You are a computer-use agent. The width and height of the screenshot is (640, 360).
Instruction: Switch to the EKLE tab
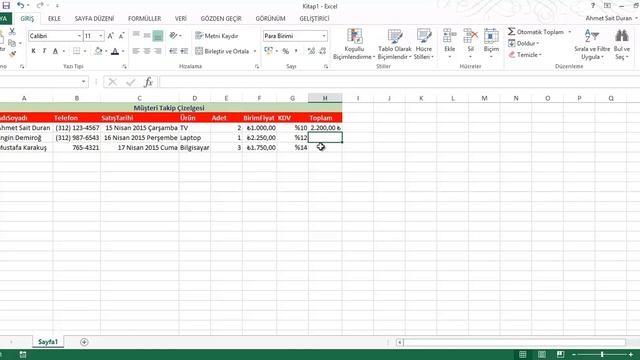(x=54, y=19)
